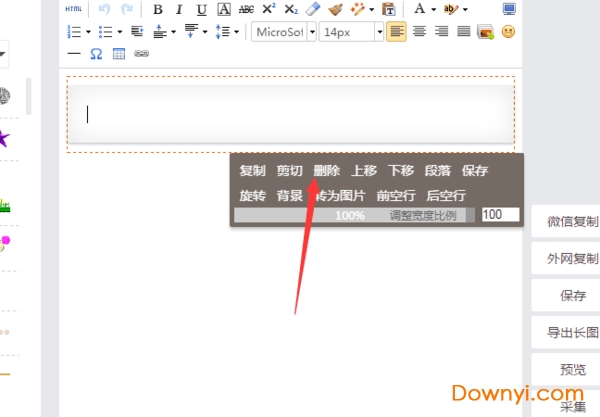Apply superscript using the X² icon

(269, 9)
